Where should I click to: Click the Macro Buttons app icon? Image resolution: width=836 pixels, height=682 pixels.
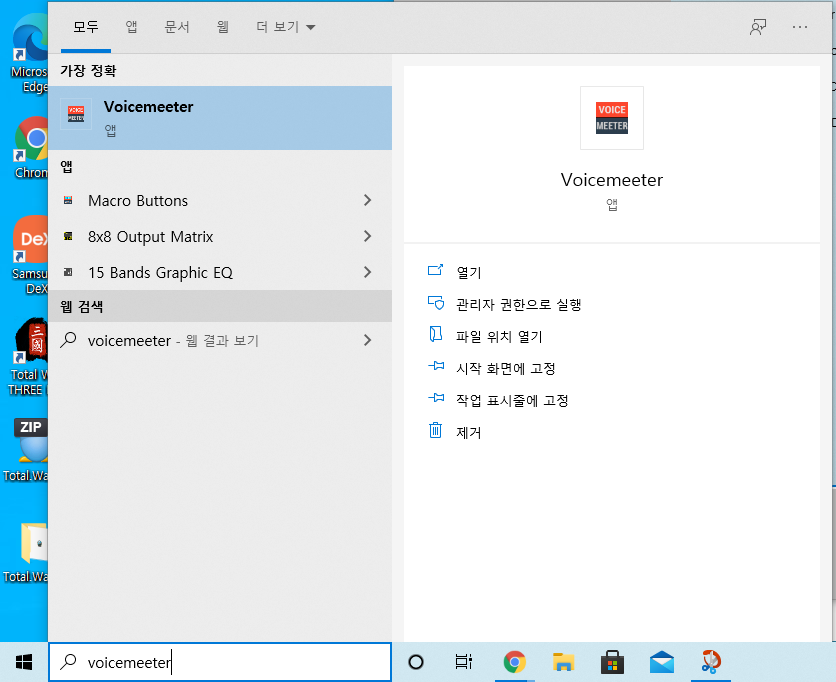pos(68,200)
